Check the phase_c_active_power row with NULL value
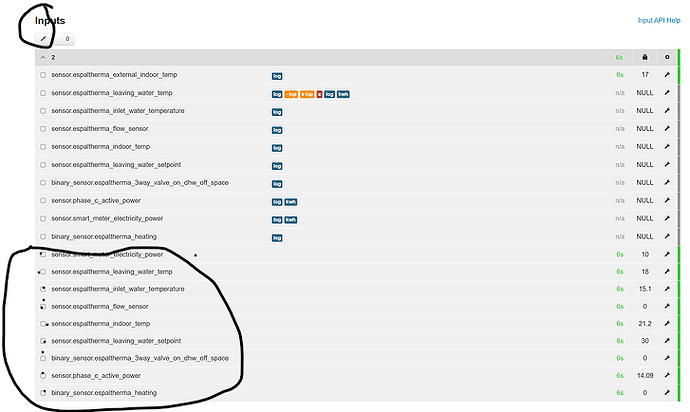 42,201
